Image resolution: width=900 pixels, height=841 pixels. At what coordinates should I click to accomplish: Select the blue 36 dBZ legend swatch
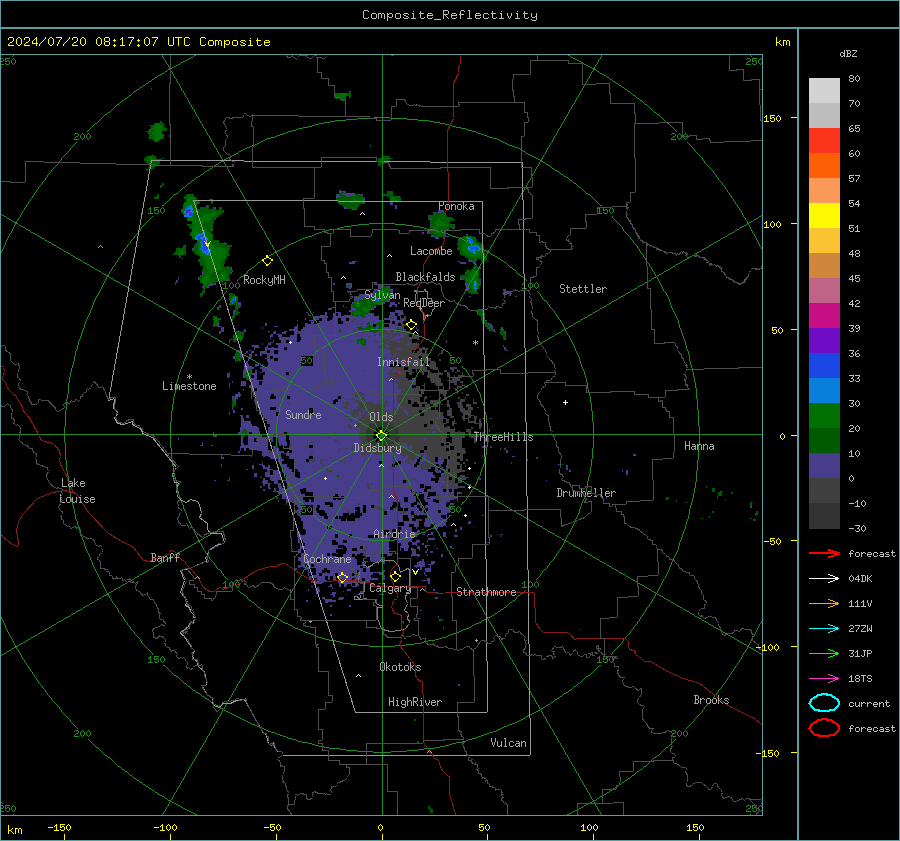pos(824,365)
